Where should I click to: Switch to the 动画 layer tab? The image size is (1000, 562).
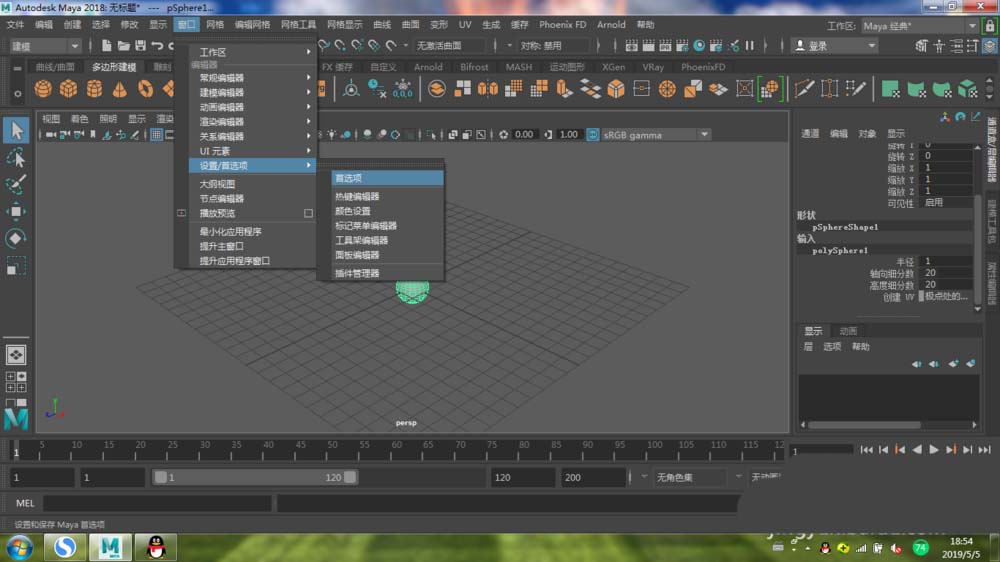(848, 330)
